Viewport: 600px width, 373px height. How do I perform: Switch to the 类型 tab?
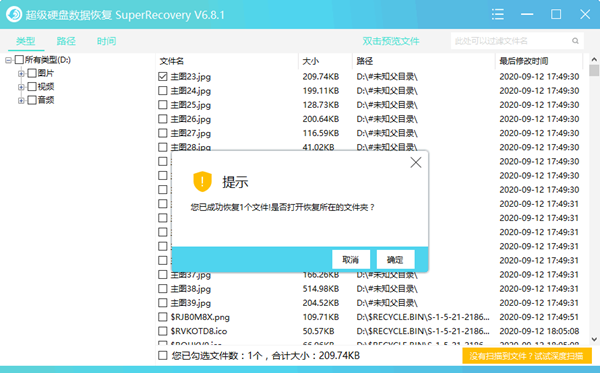[x=26, y=41]
